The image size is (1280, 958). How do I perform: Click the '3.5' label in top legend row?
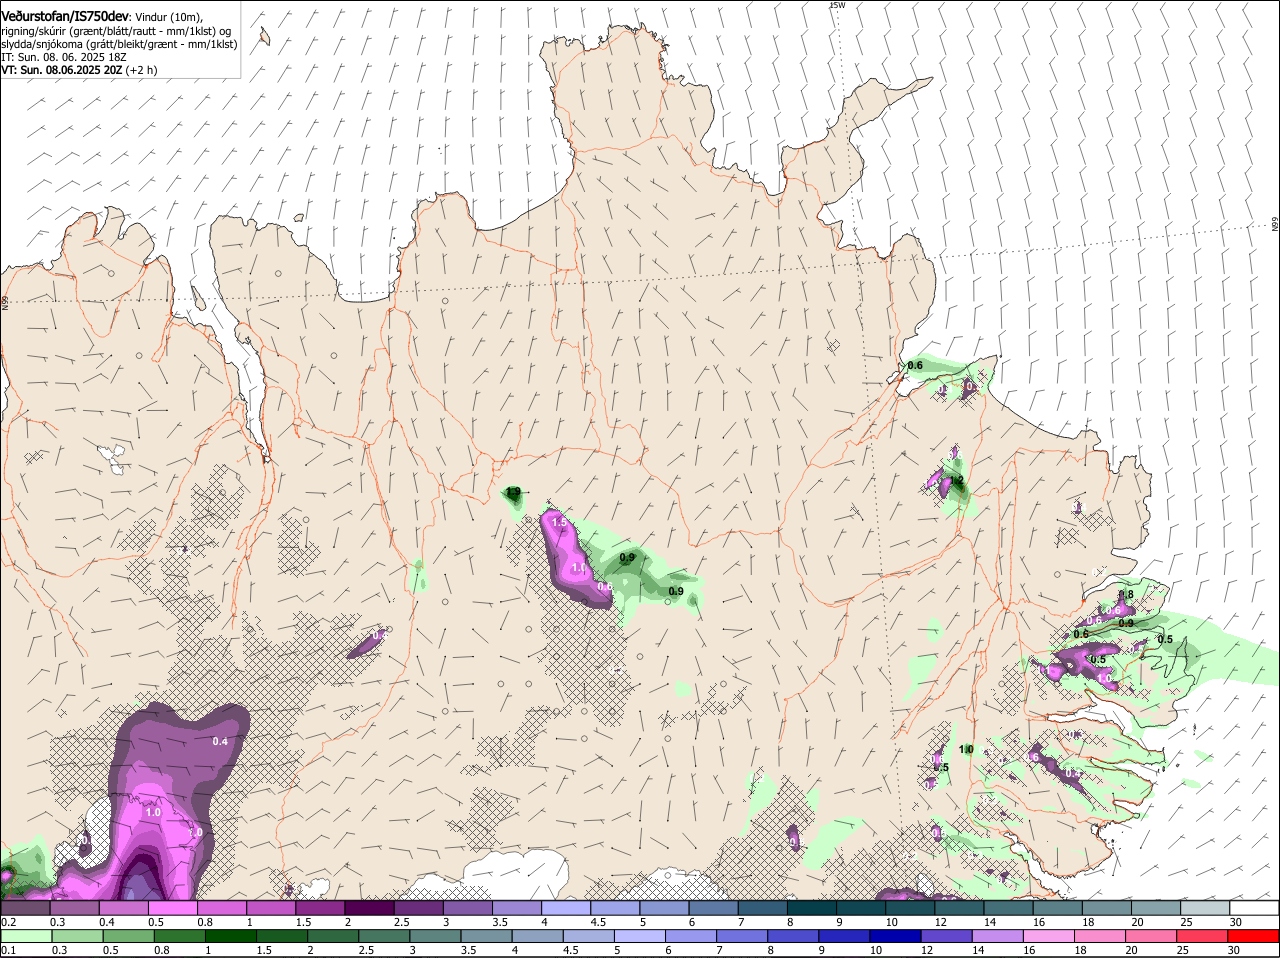coord(500,922)
